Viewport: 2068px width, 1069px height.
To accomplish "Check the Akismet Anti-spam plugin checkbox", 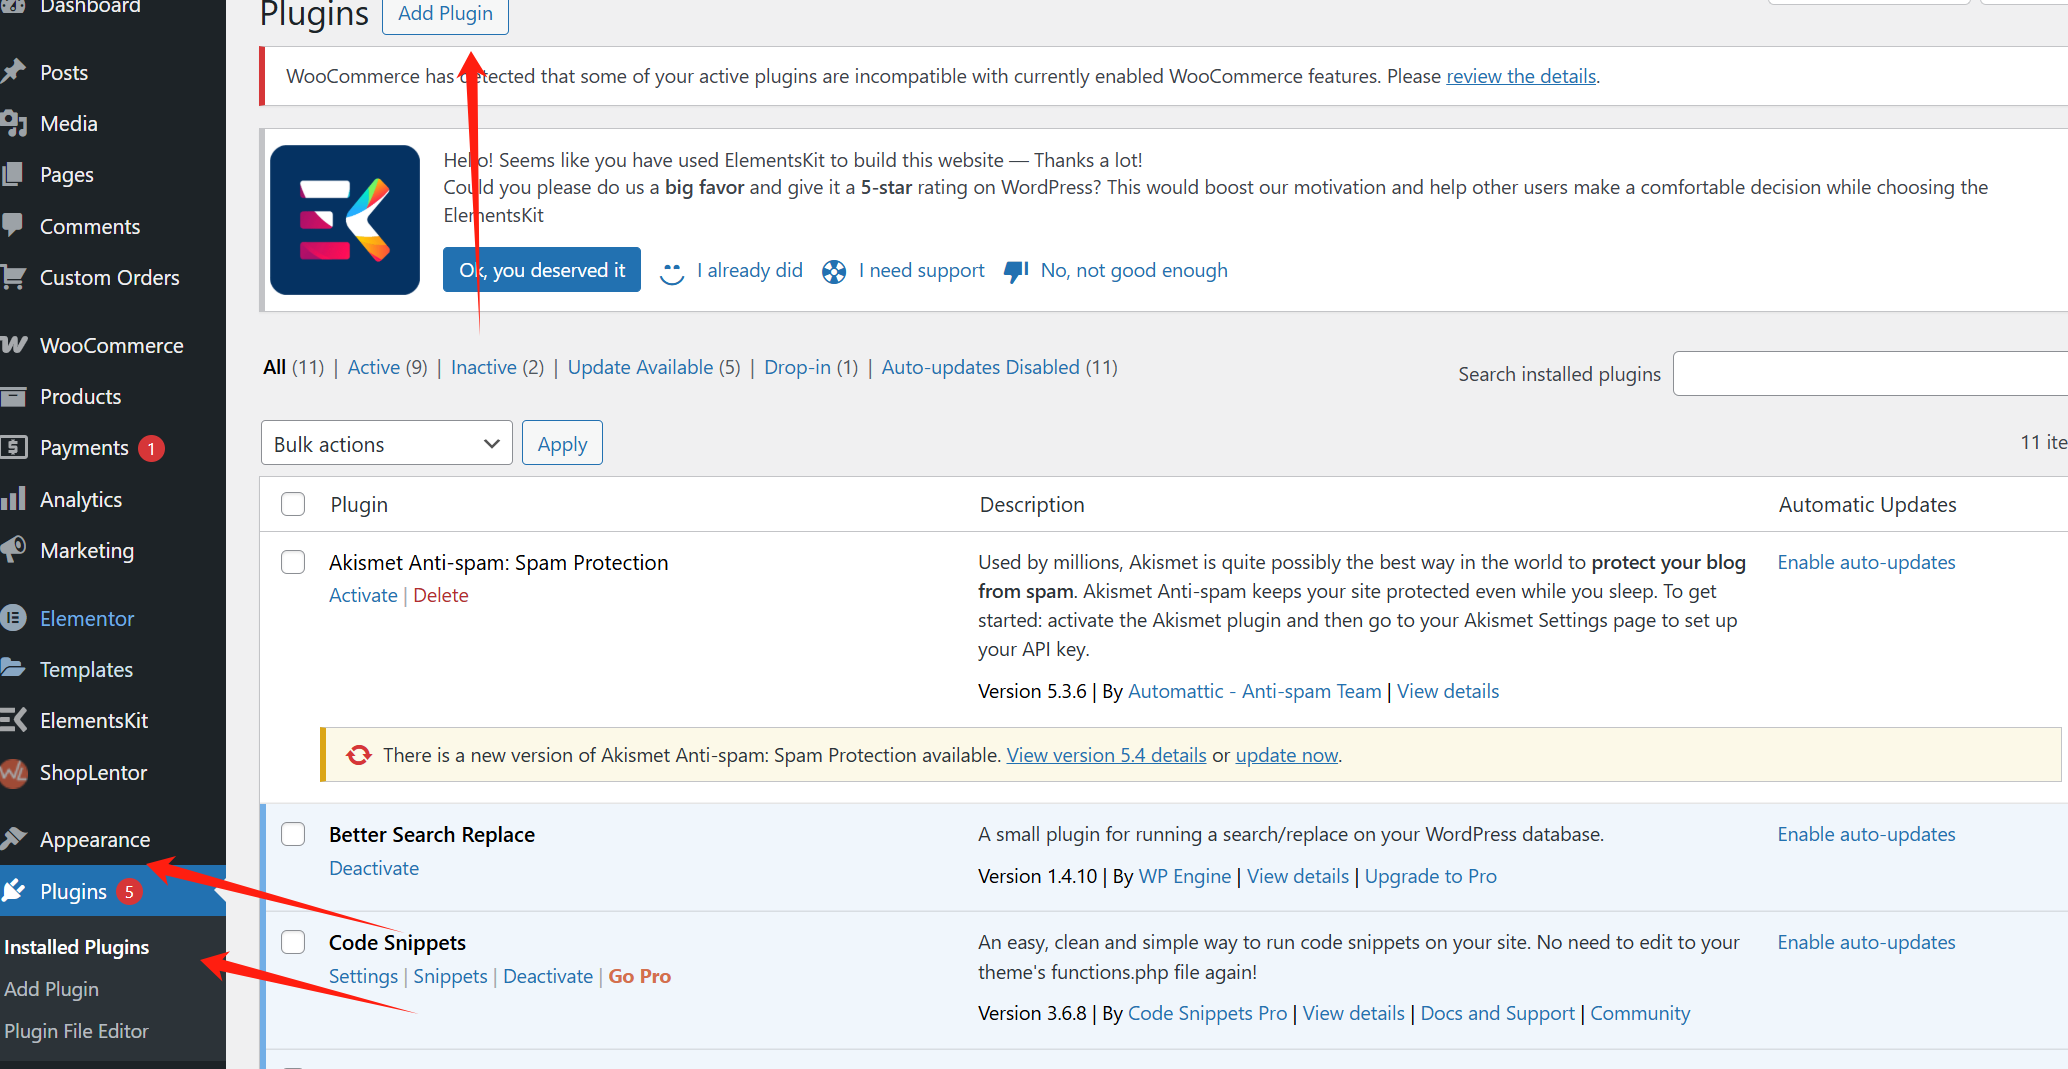I will (x=293, y=562).
